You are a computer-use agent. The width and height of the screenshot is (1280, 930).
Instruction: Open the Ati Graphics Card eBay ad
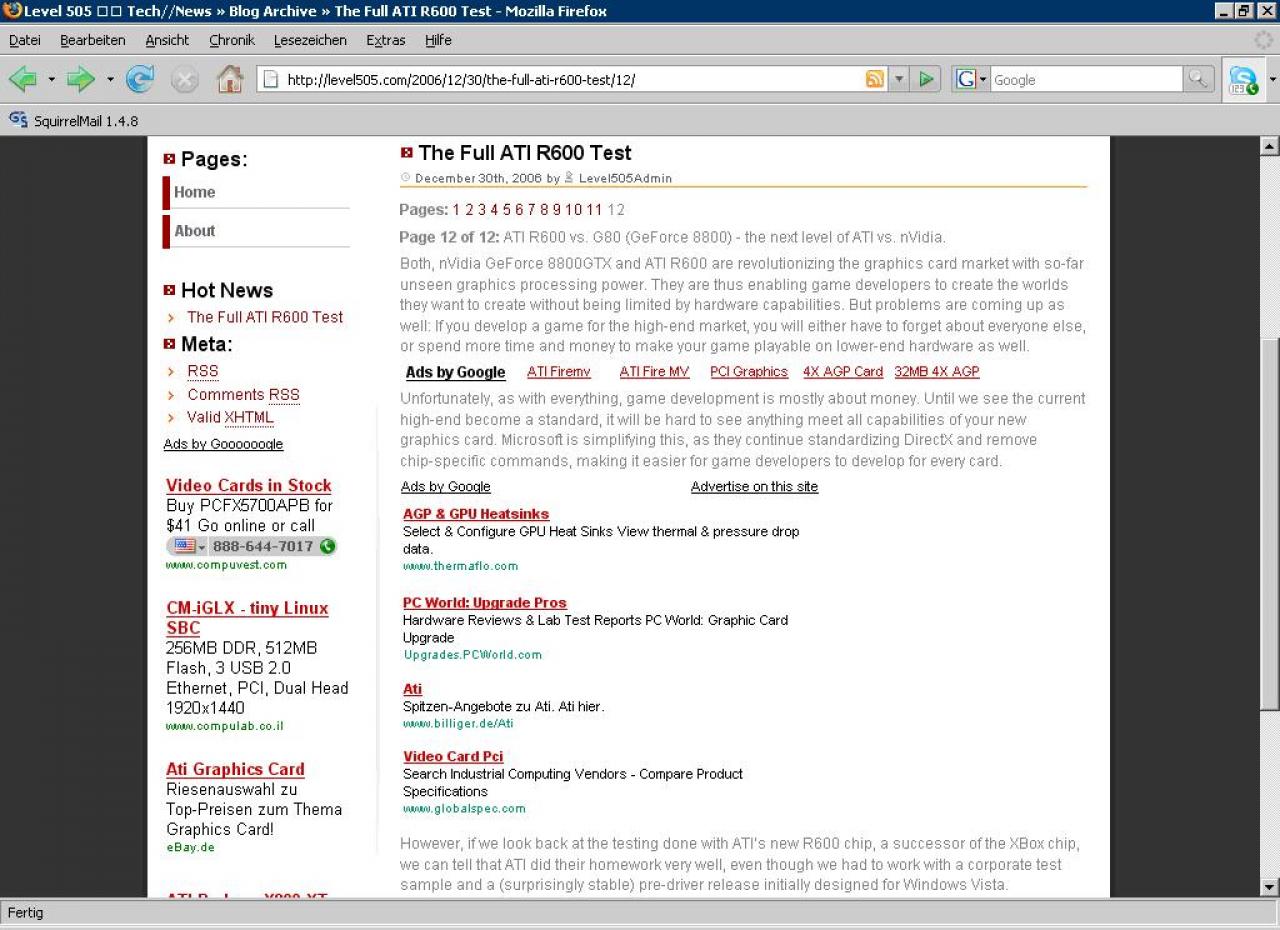(x=235, y=769)
